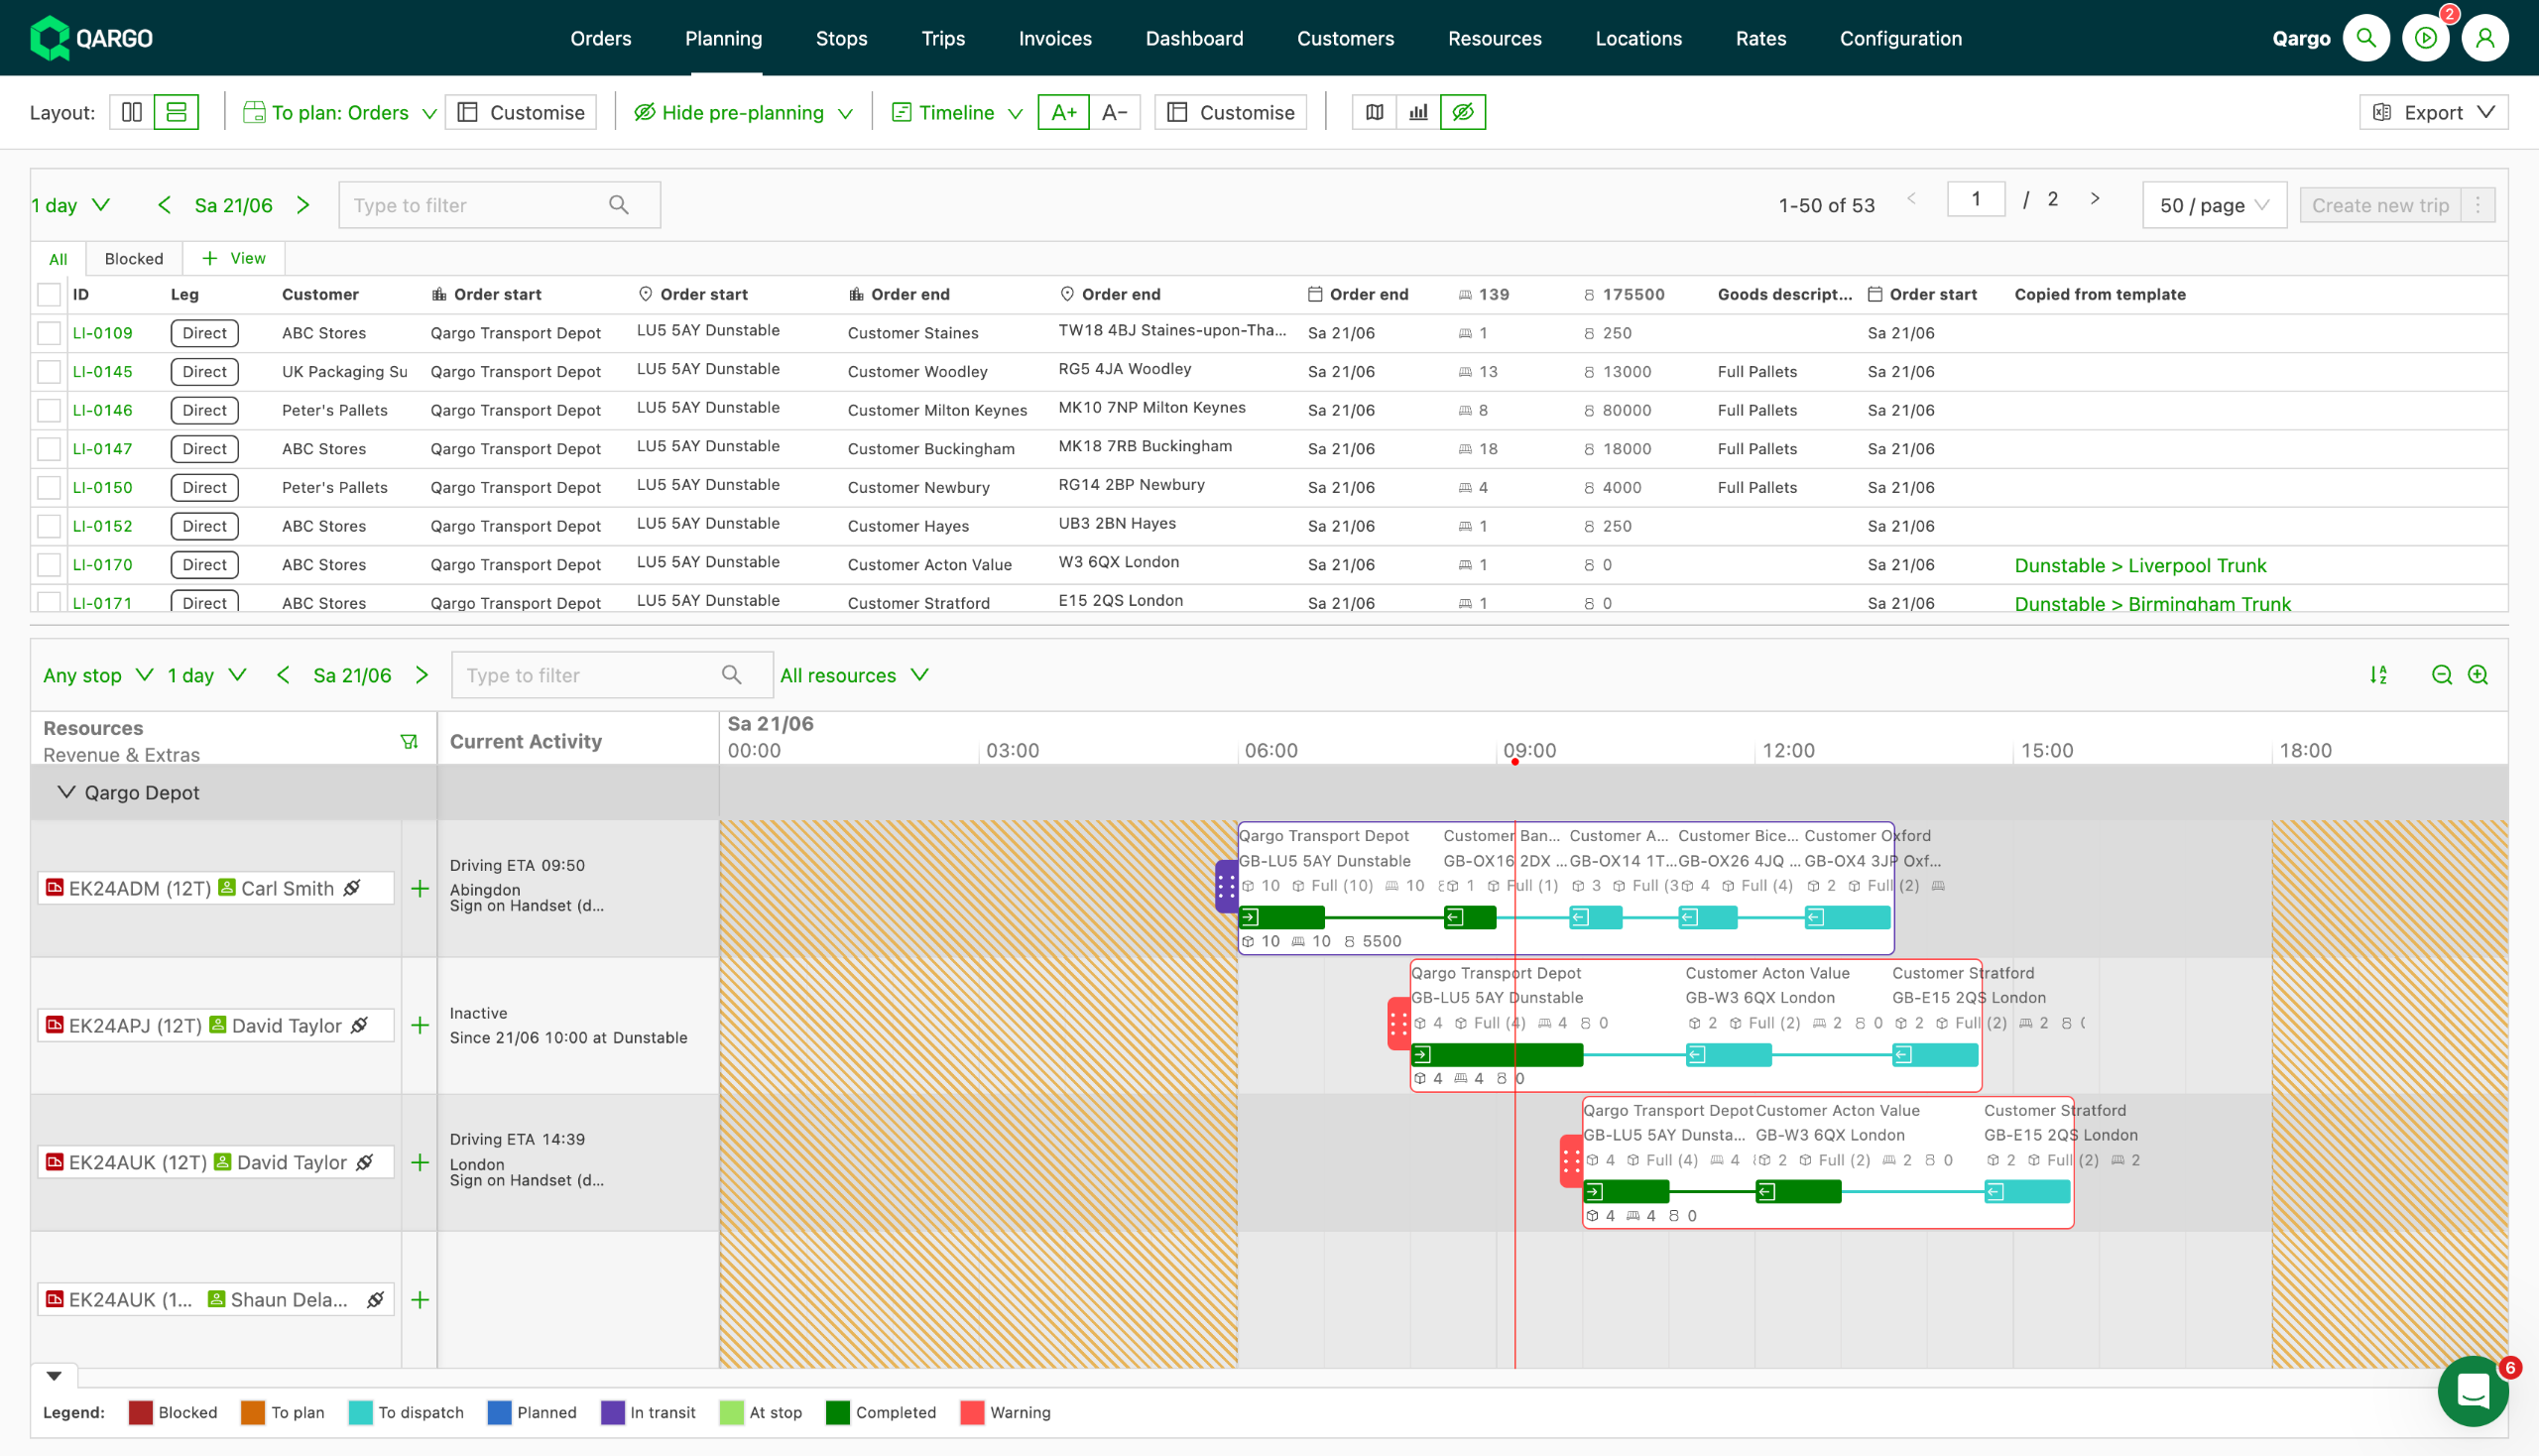This screenshot has width=2539, height=1456.
Task: Open the map view icon
Action: pos(1374,112)
